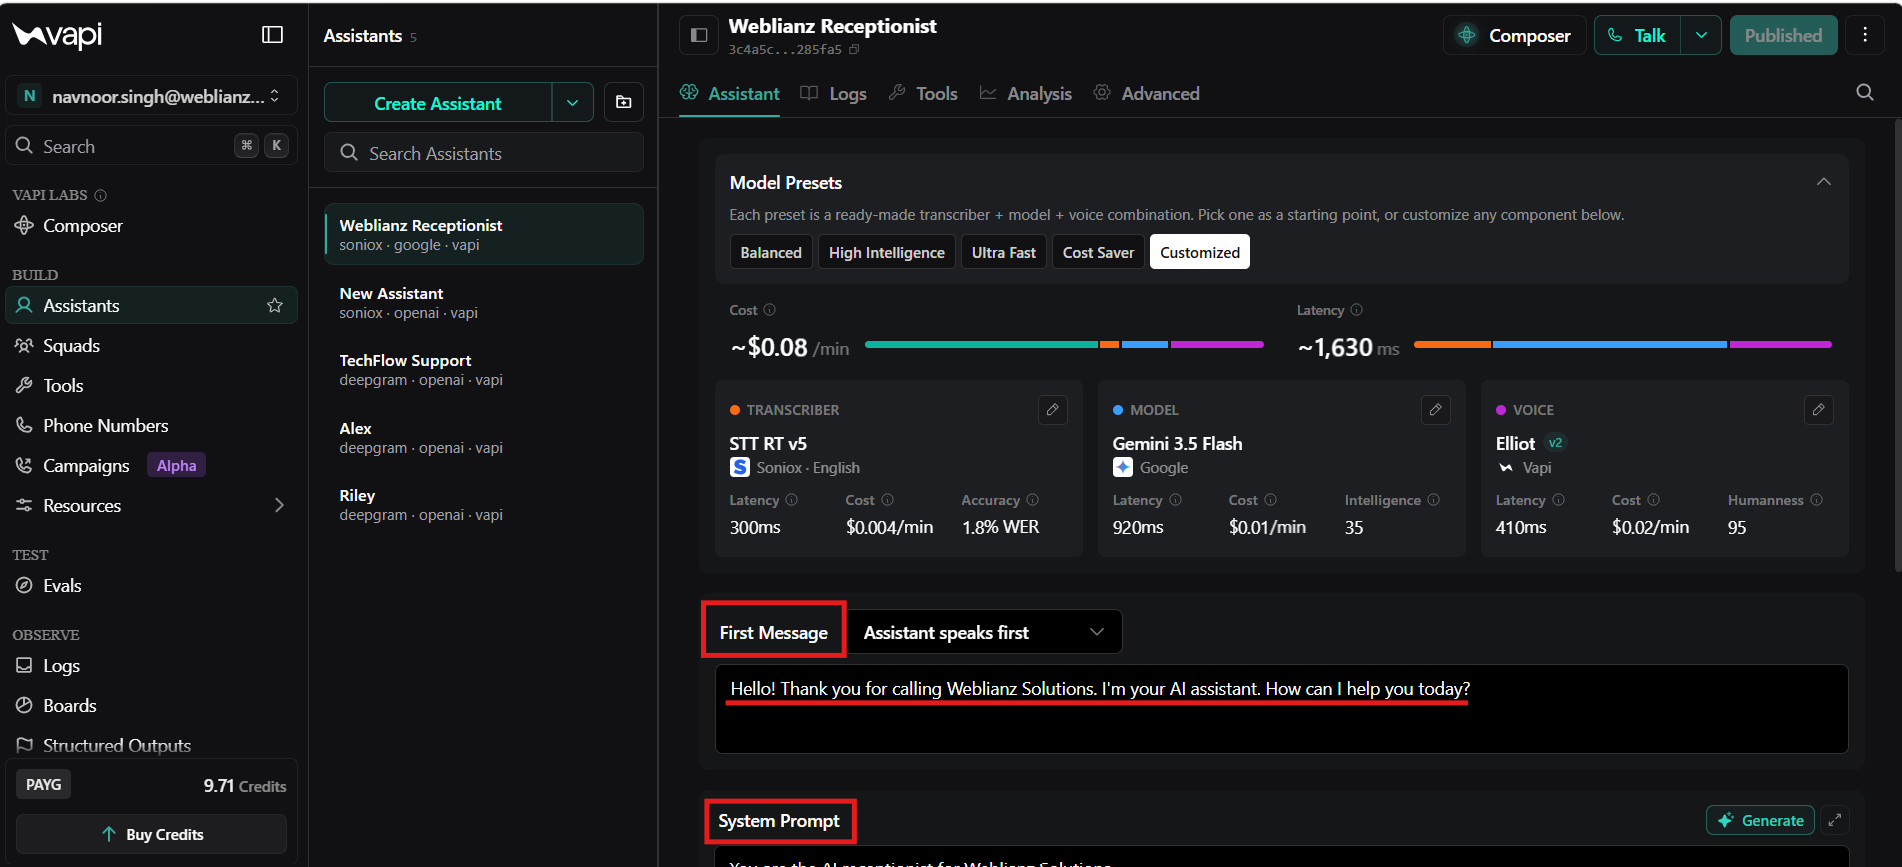Edit the Voice pencil icon
The width and height of the screenshot is (1902, 867).
[1818, 410]
